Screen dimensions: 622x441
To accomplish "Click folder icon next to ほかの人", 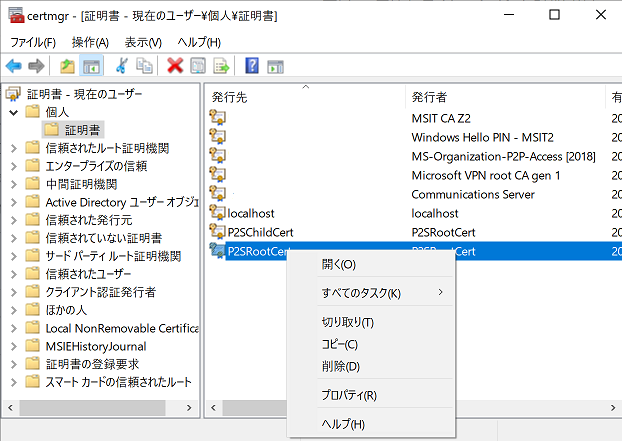I will 33,309.
